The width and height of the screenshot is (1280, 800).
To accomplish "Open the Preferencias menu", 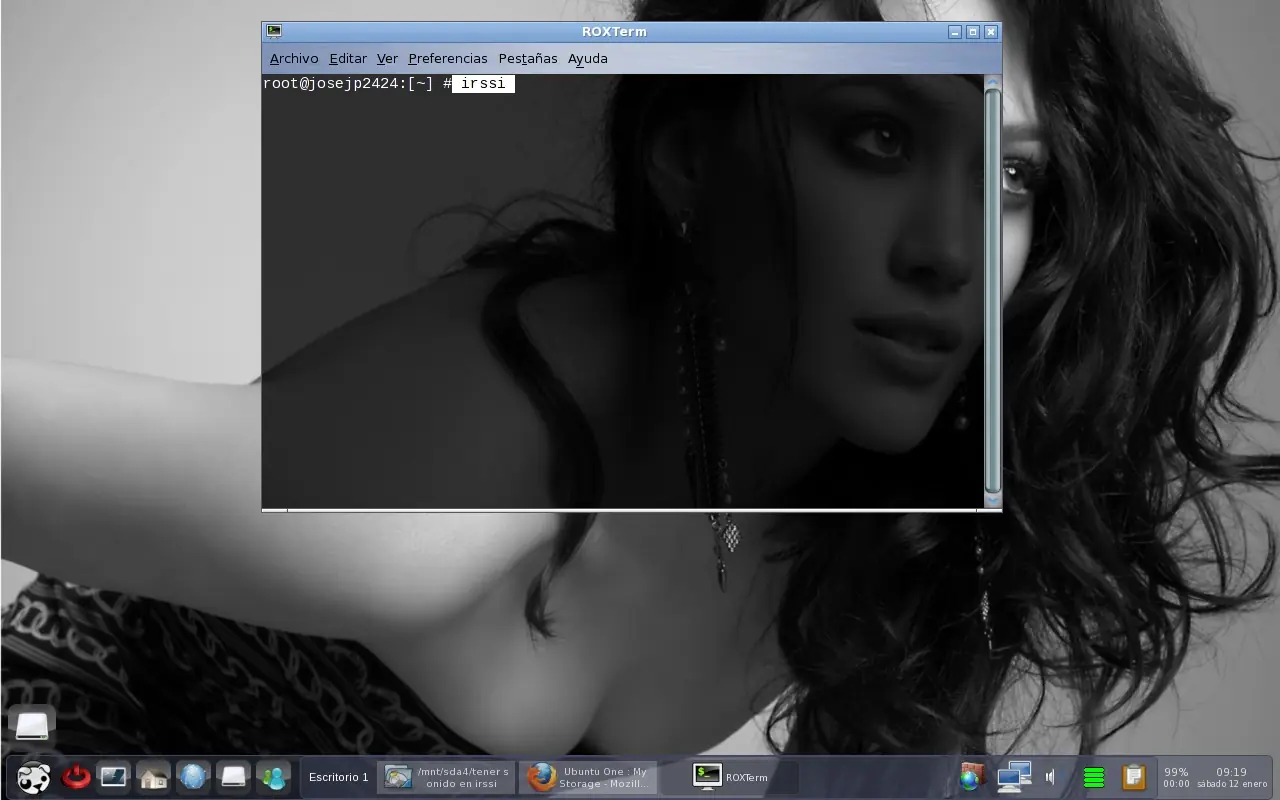I will coord(448,59).
